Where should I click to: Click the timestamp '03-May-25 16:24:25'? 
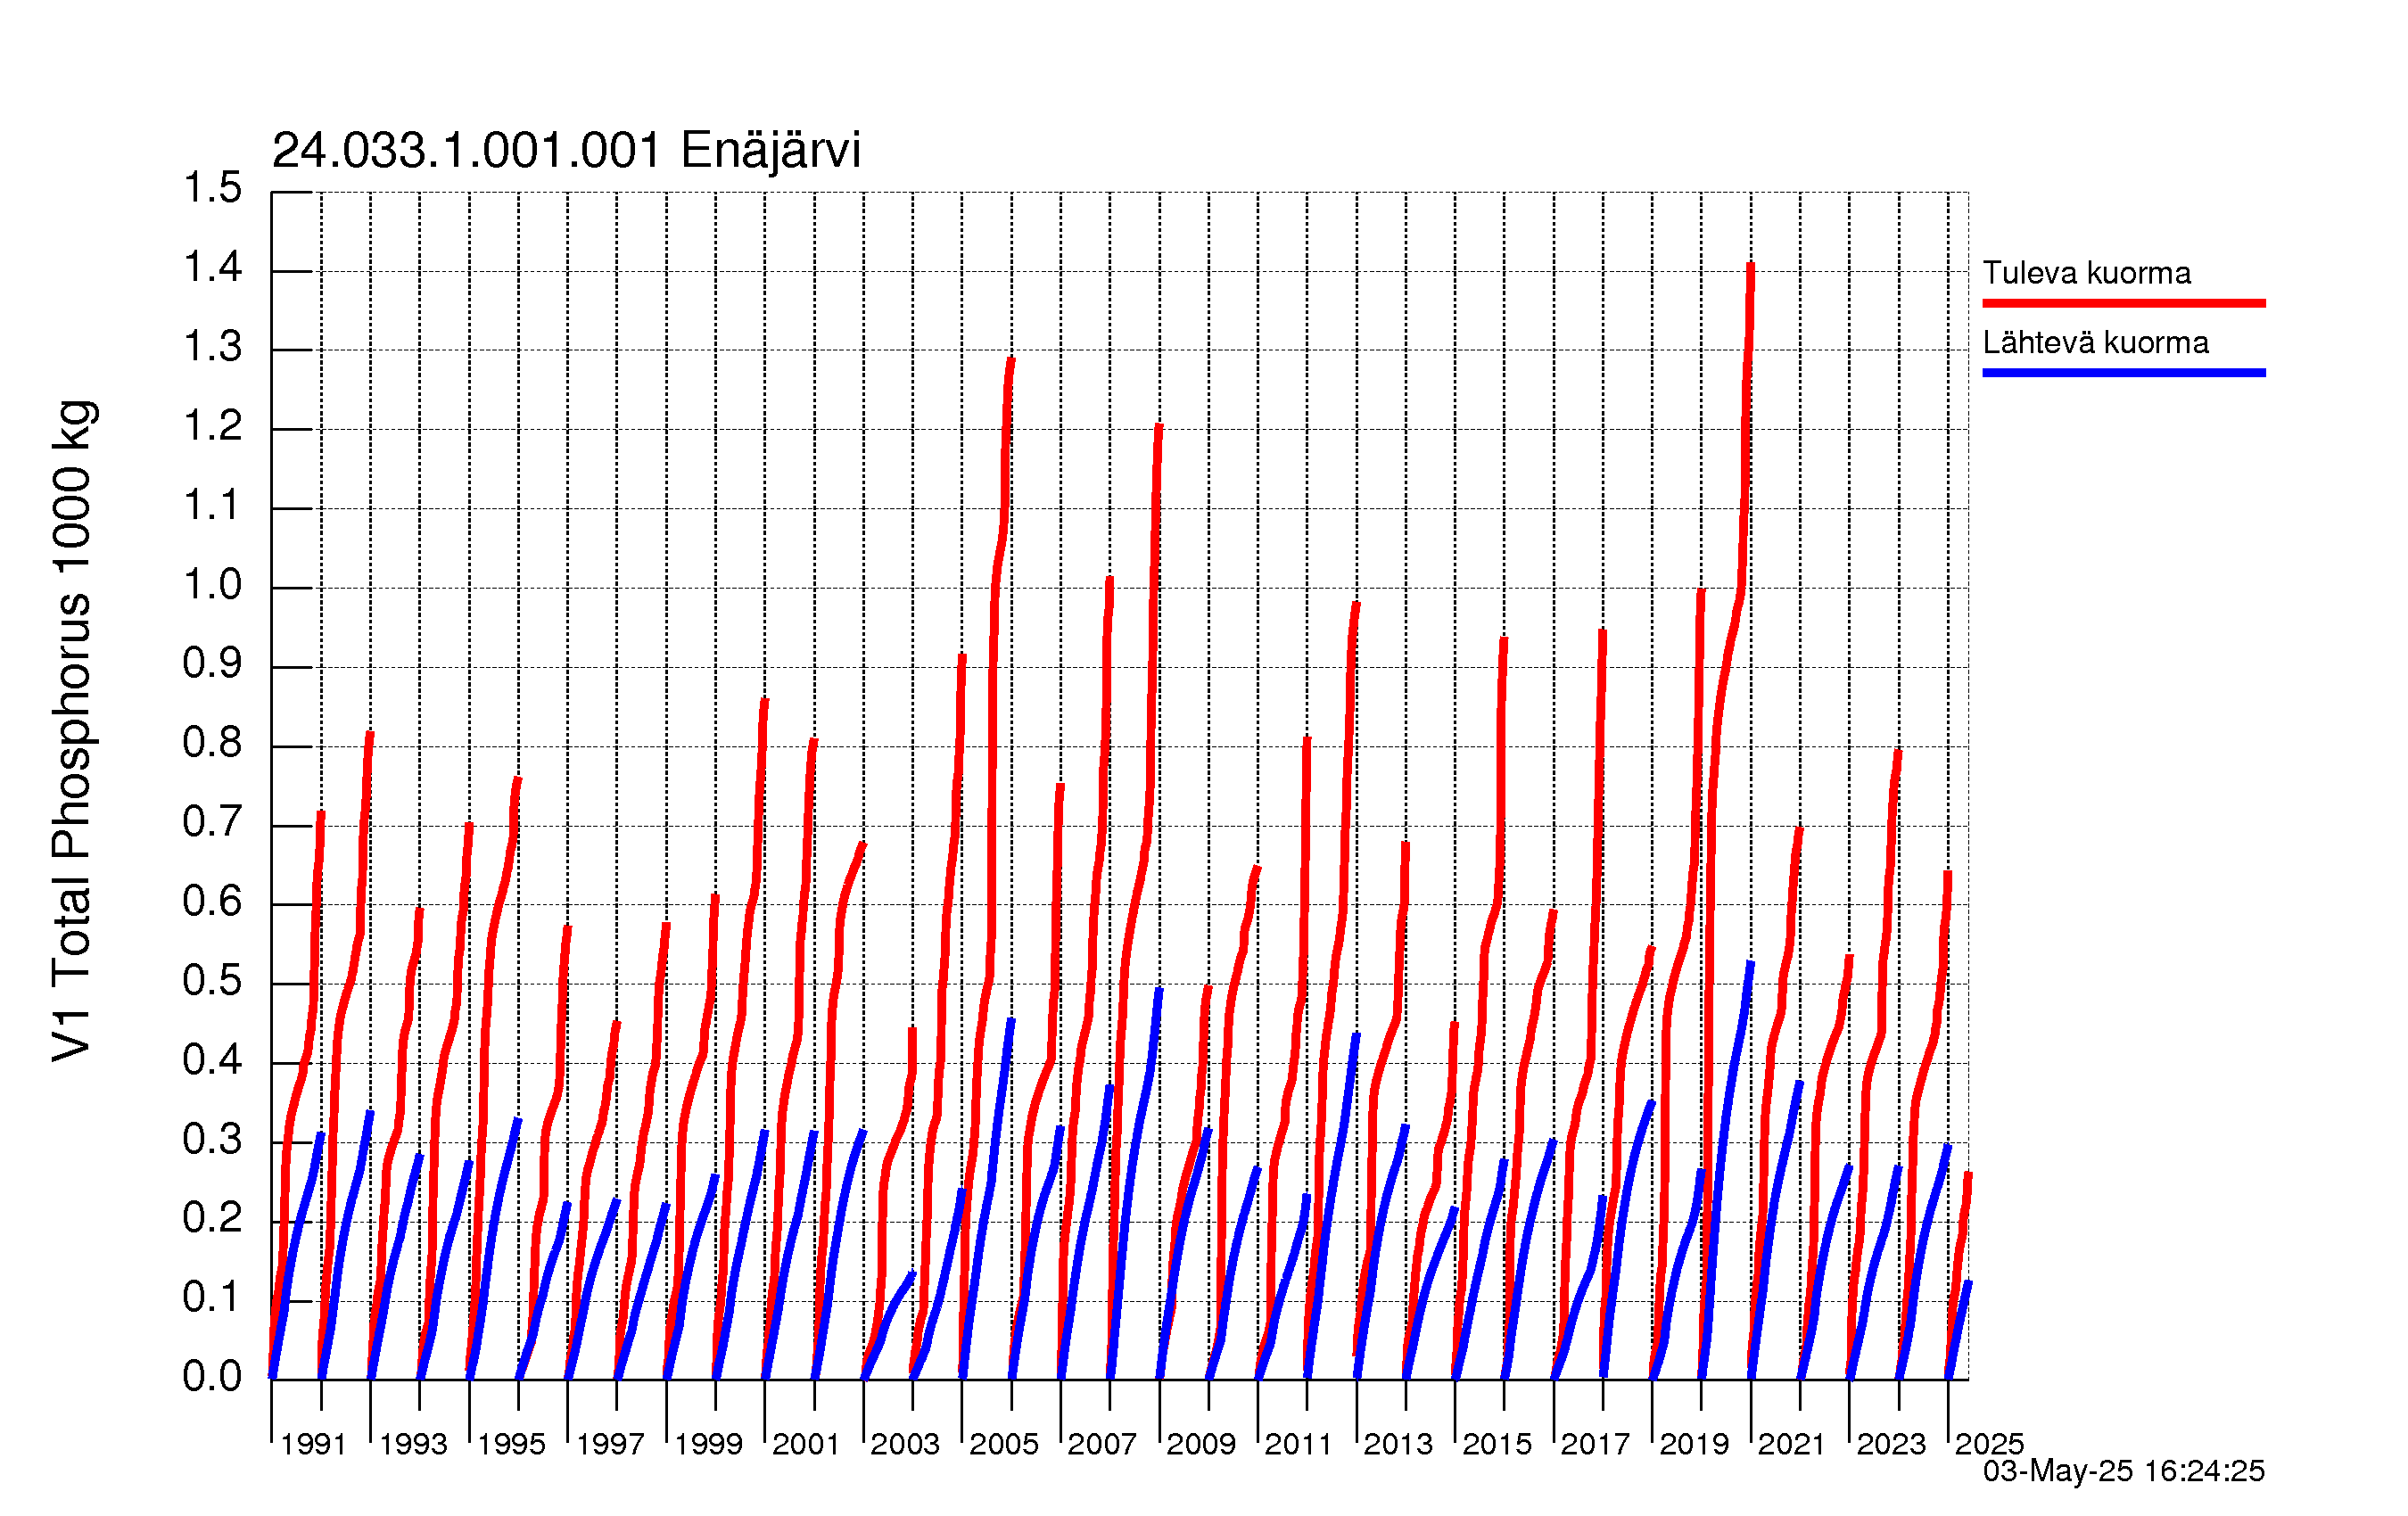coord(2123,1471)
